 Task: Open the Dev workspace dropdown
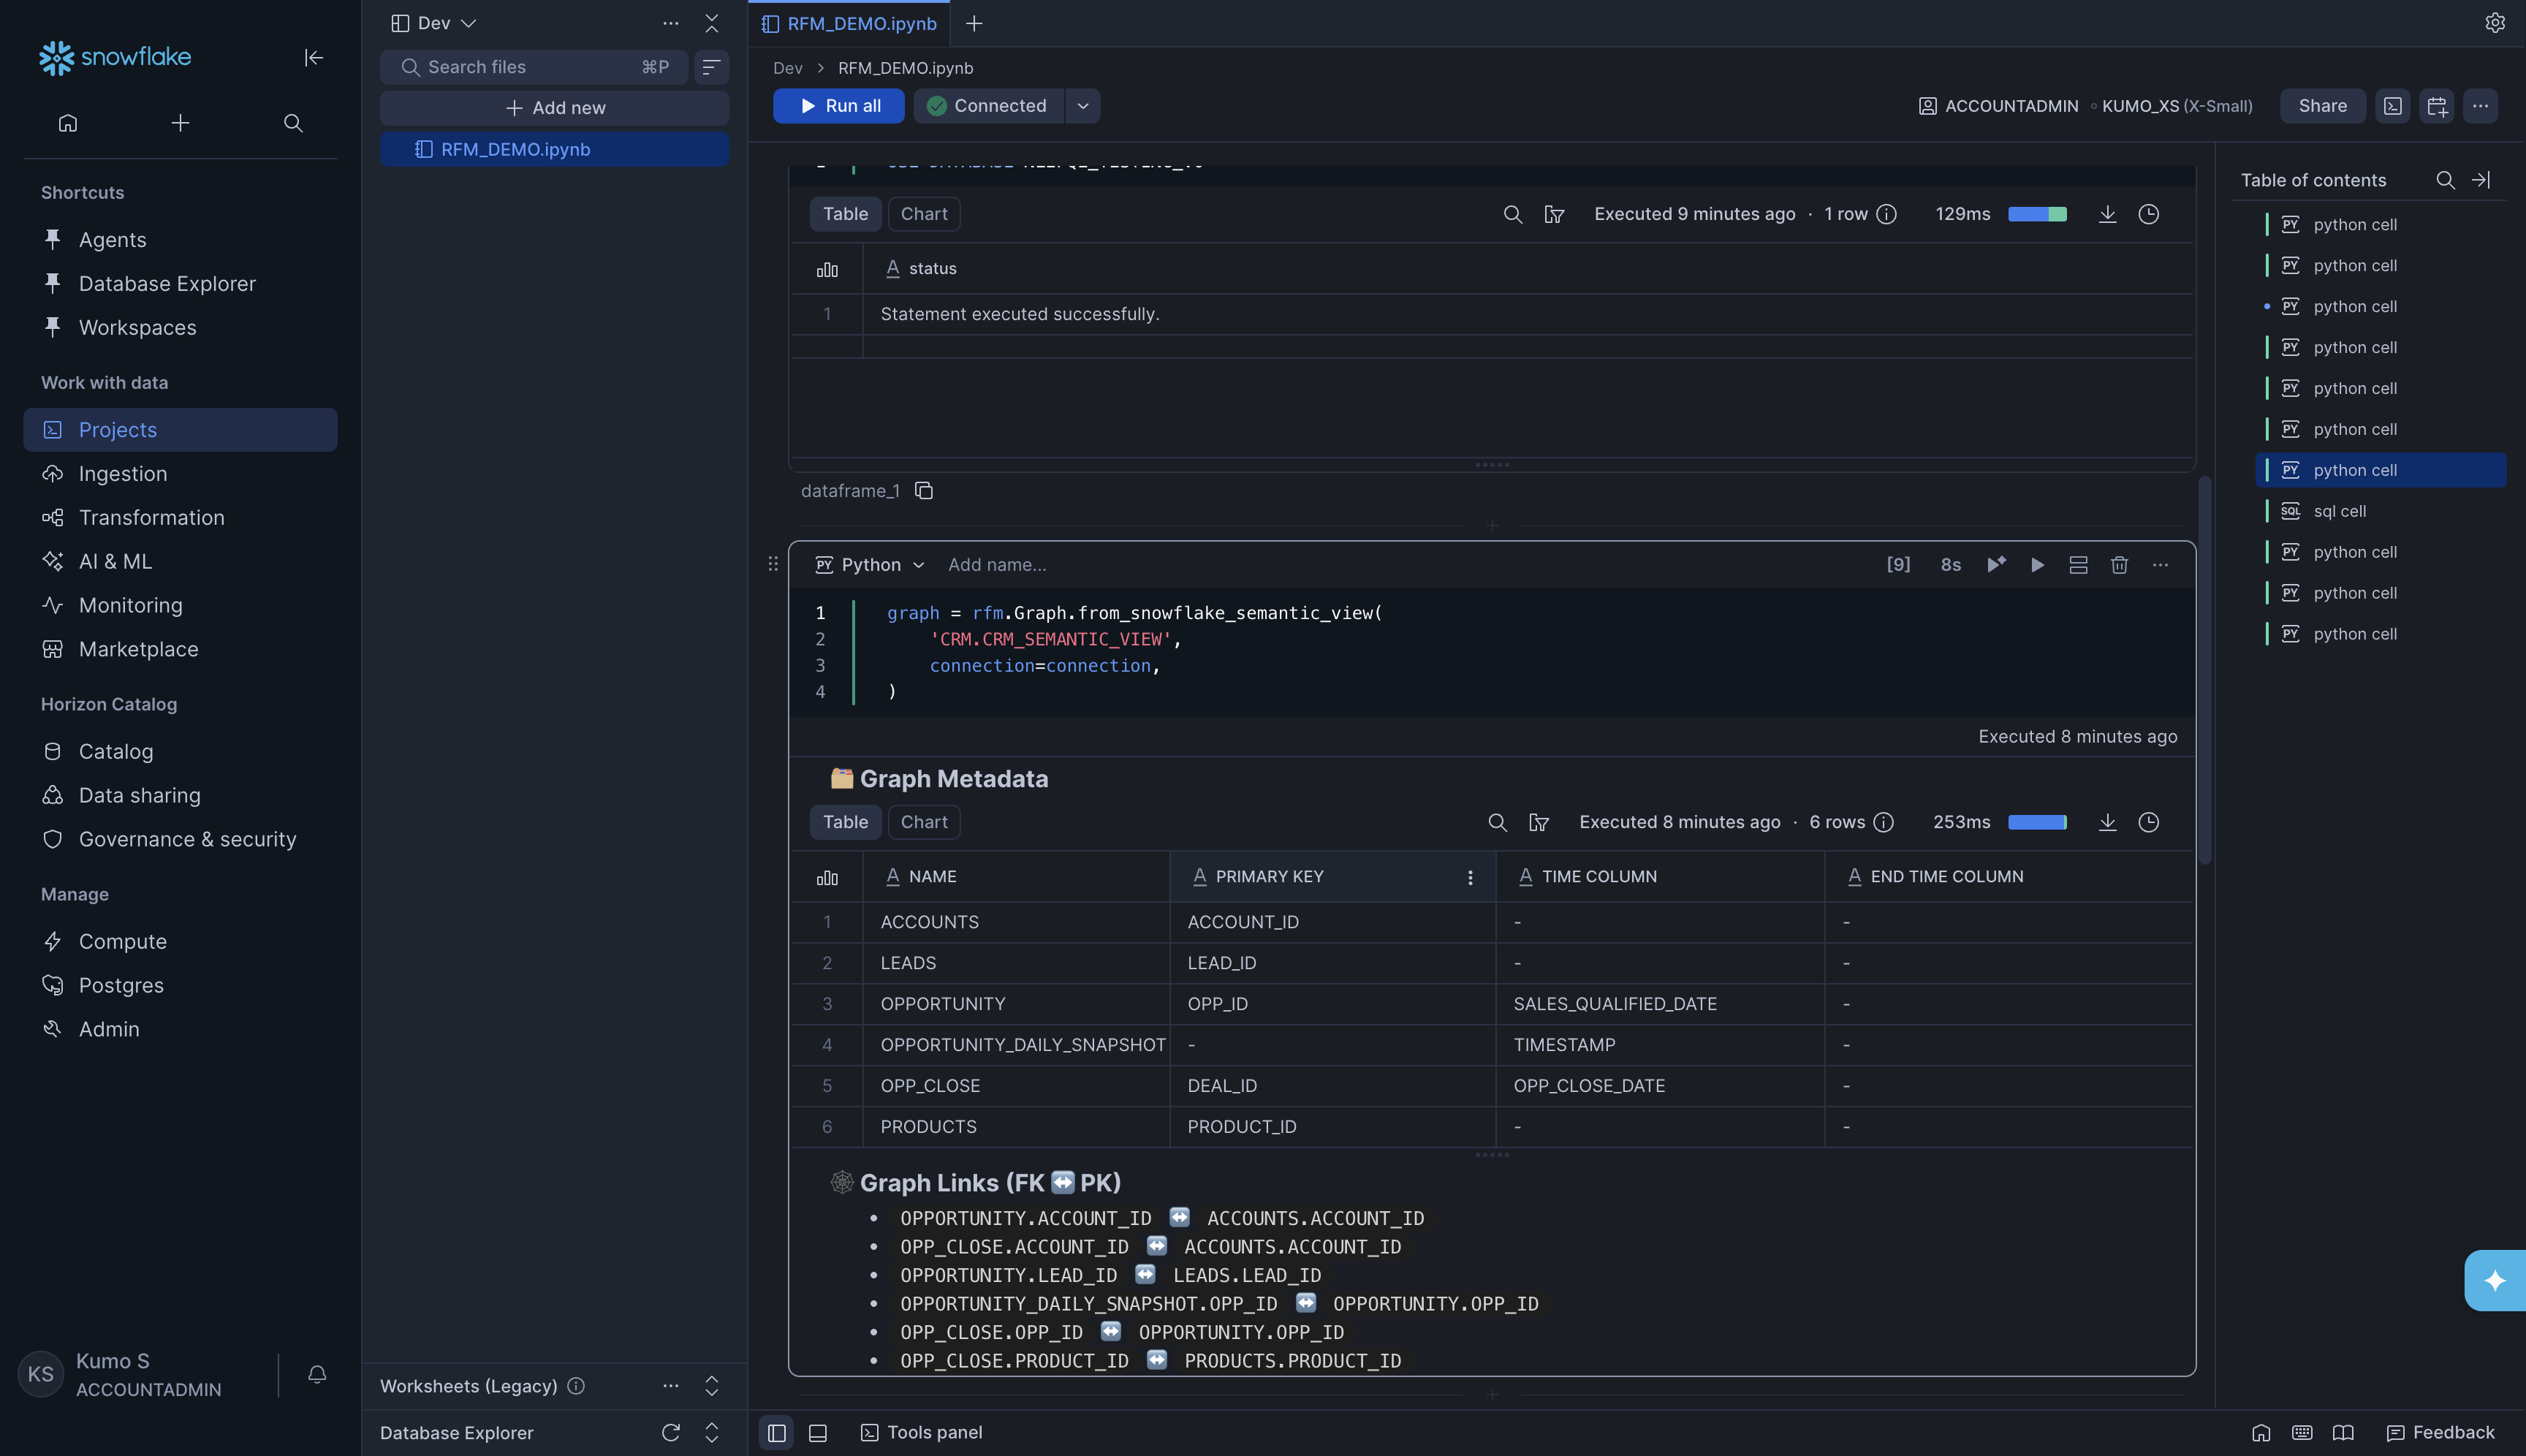(x=434, y=23)
